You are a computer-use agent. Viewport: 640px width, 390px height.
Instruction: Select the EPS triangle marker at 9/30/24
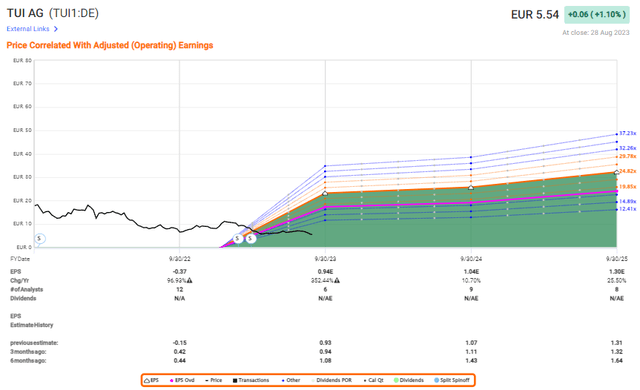click(471, 188)
